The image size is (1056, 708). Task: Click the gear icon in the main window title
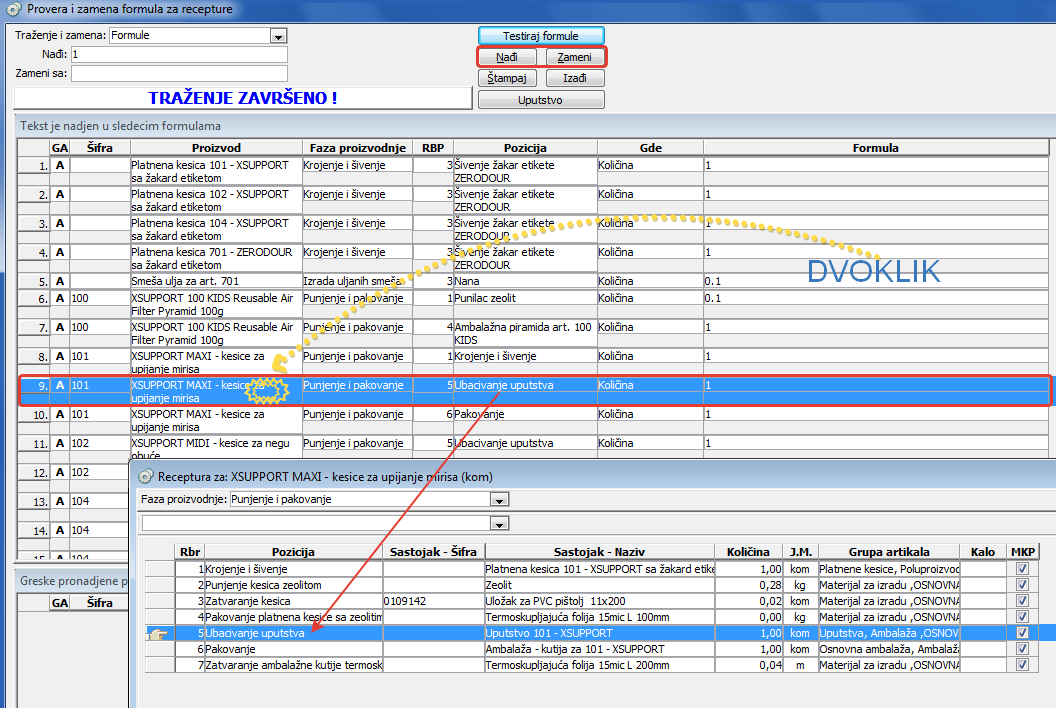tap(13, 10)
